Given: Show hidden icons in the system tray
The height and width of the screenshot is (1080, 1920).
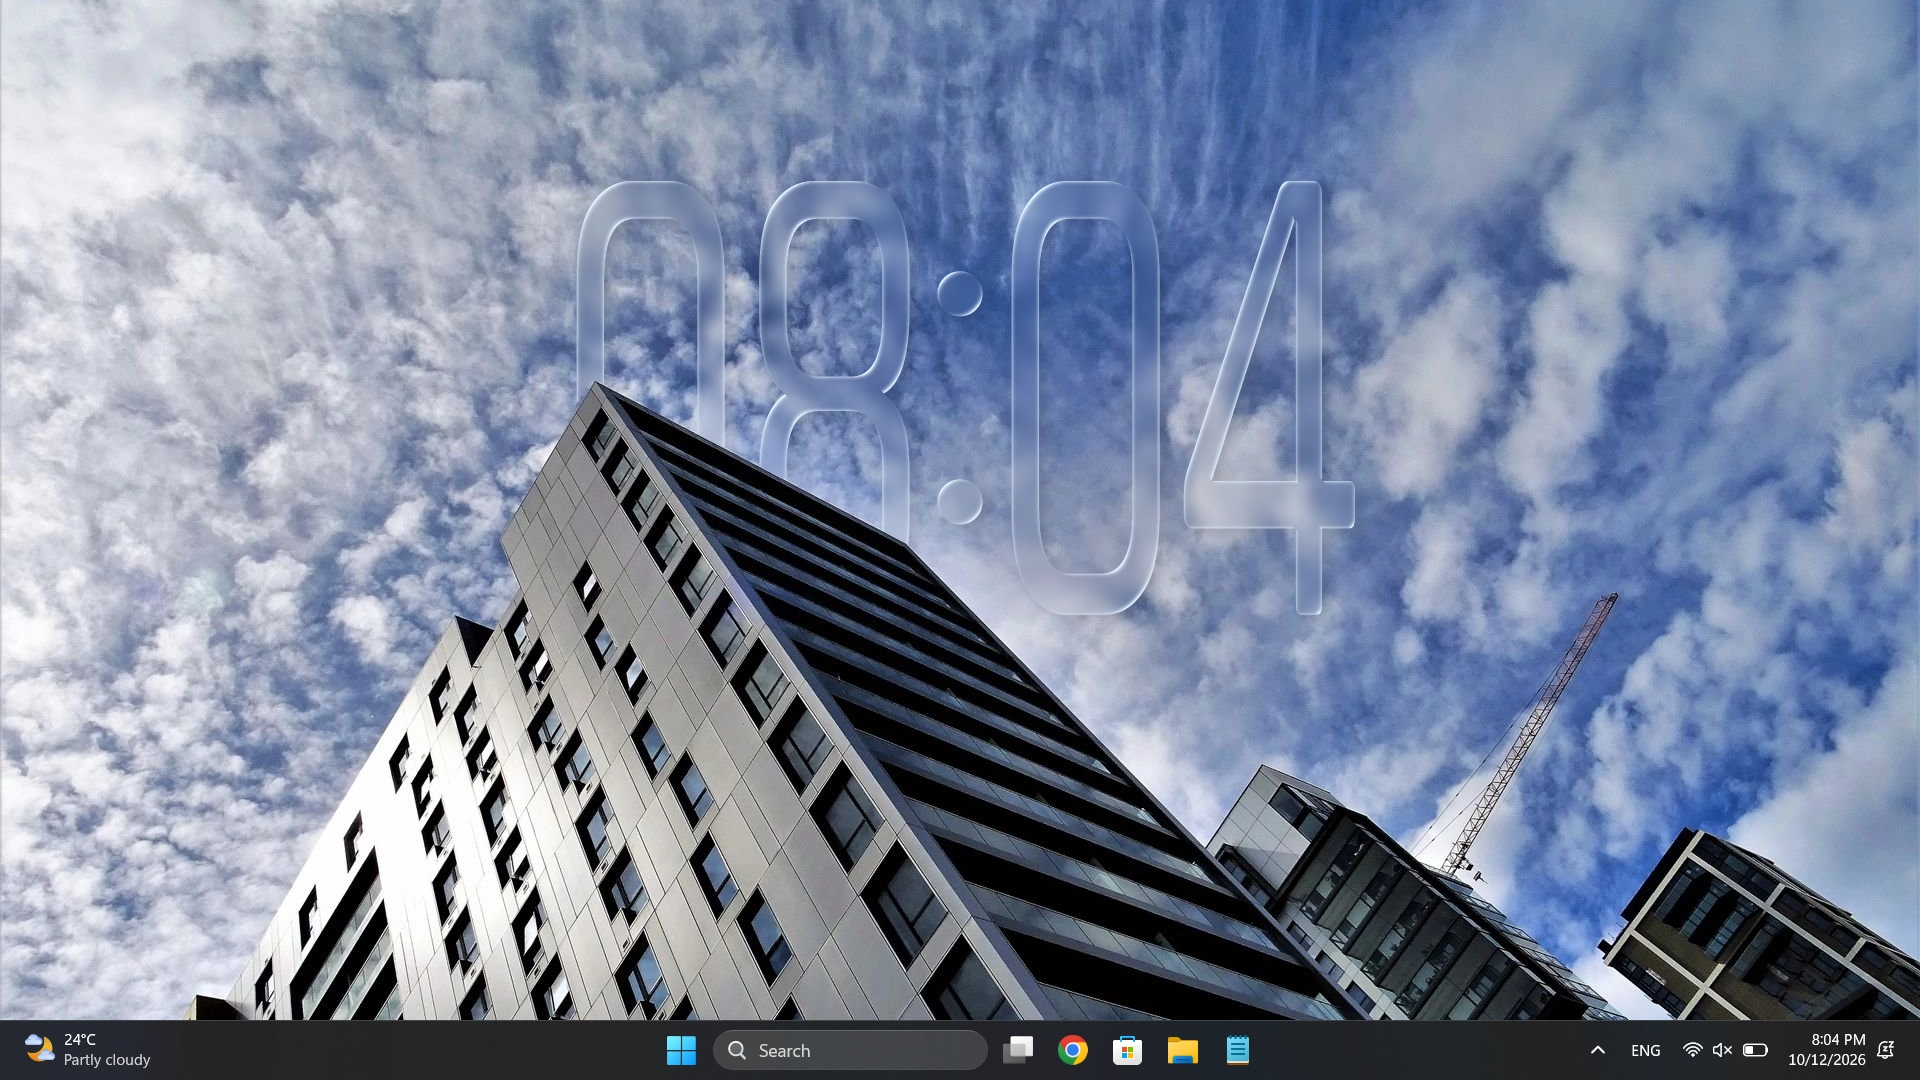Looking at the screenshot, I should click(x=1598, y=1050).
